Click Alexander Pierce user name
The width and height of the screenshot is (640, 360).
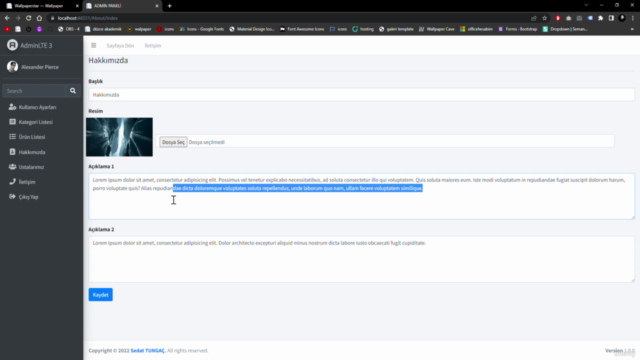[40, 67]
